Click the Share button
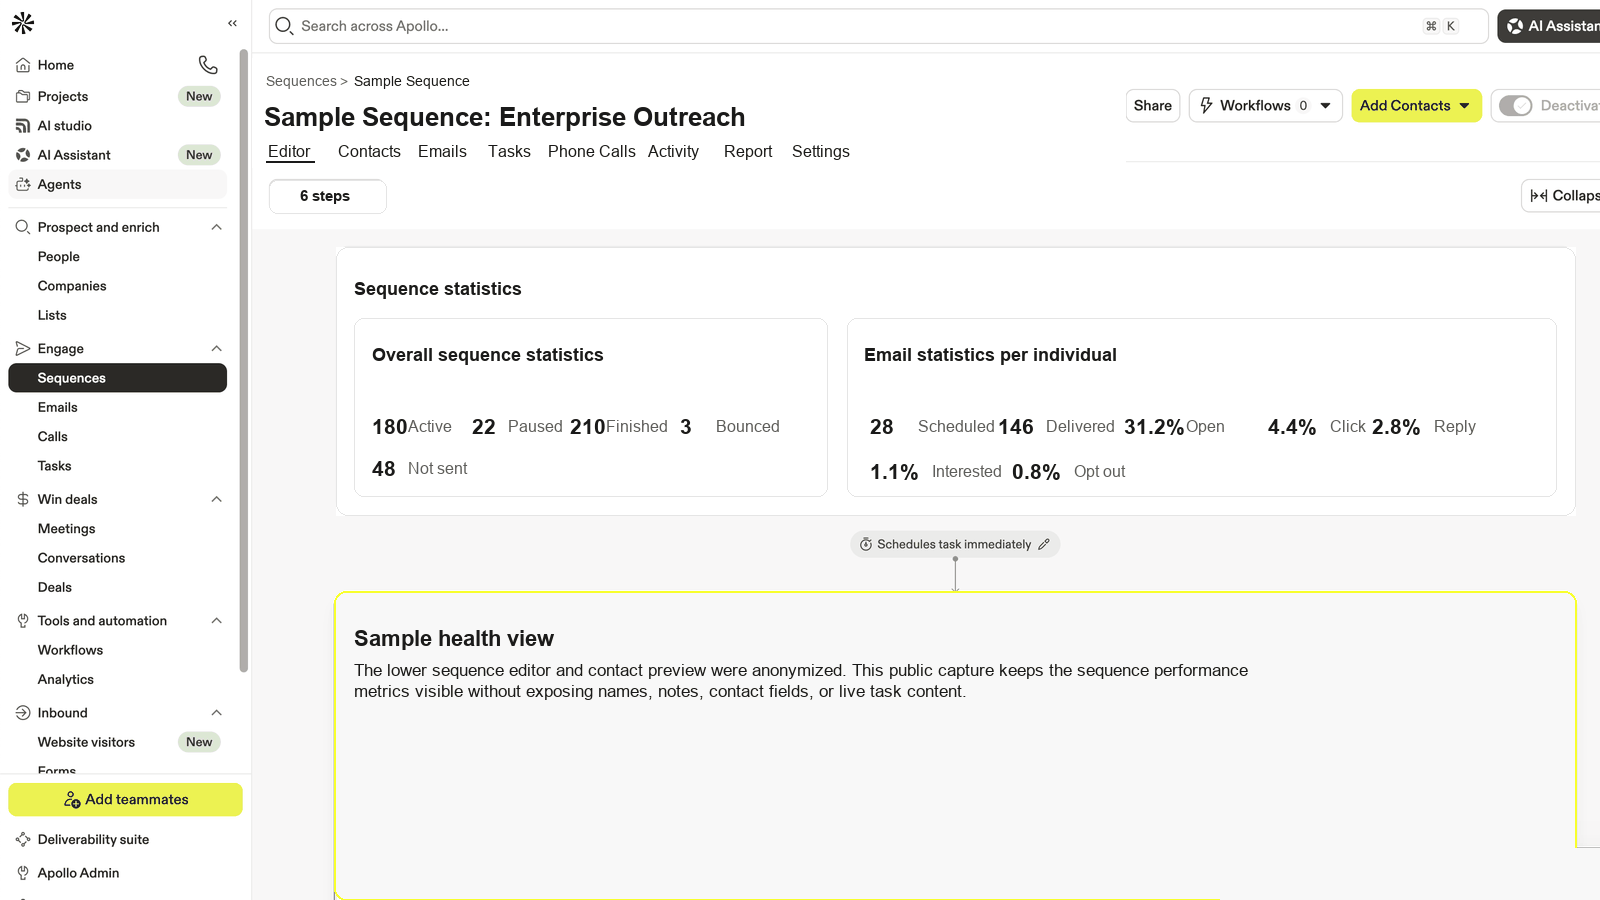The image size is (1600, 900). click(x=1153, y=106)
